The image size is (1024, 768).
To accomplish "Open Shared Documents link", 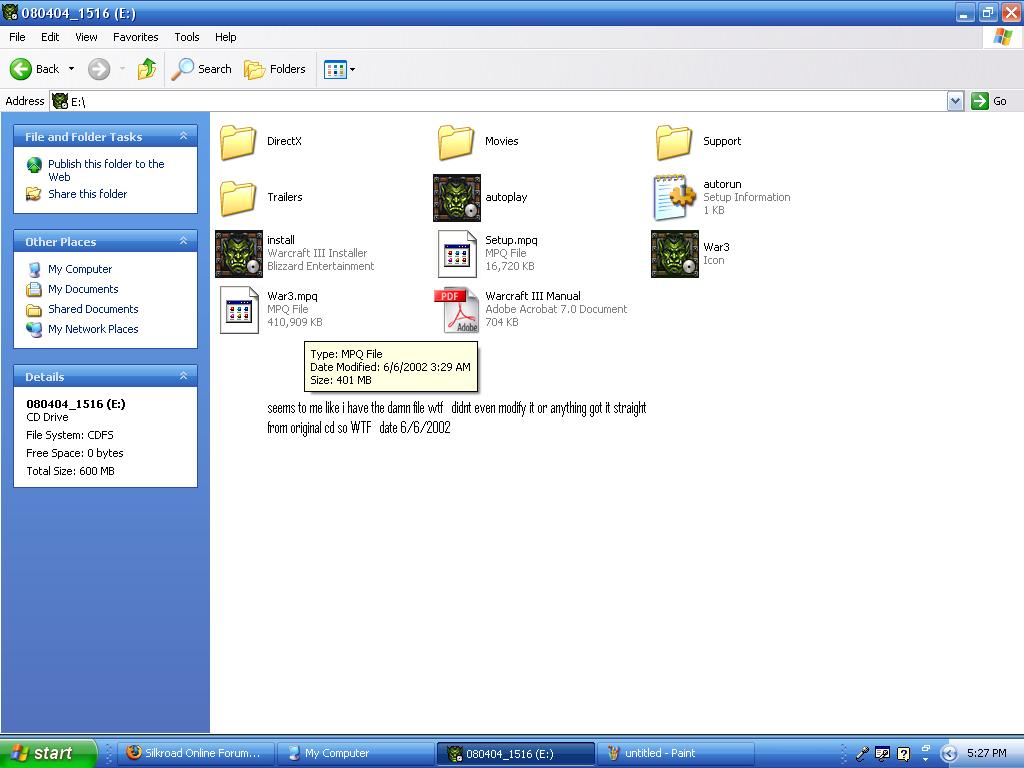I will click(x=93, y=309).
